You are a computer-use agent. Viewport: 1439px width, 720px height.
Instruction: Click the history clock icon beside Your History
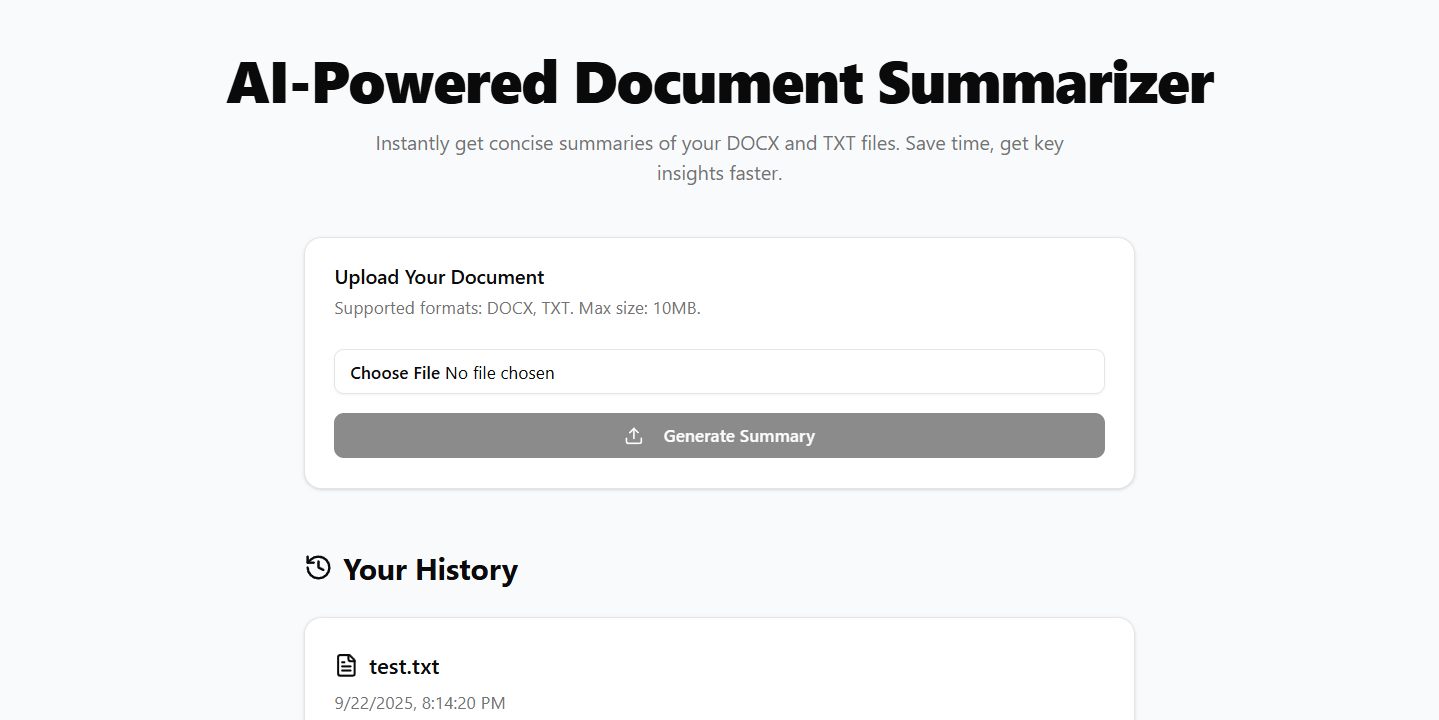[317, 567]
